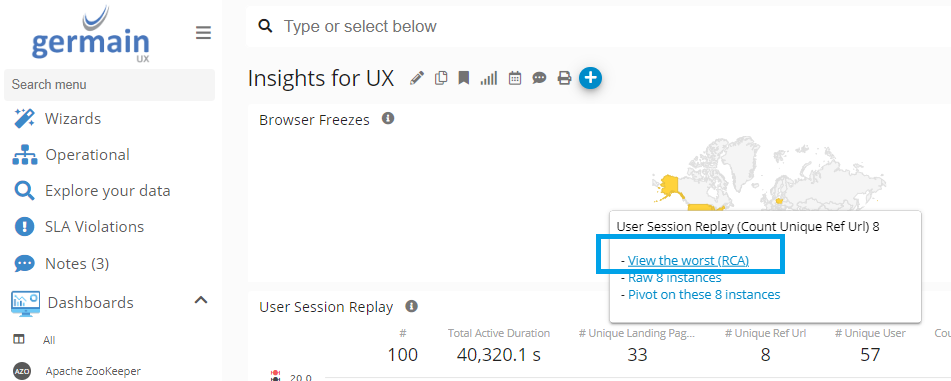Click the printer icon
The height and width of the screenshot is (381, 951).
coord(565,78)
